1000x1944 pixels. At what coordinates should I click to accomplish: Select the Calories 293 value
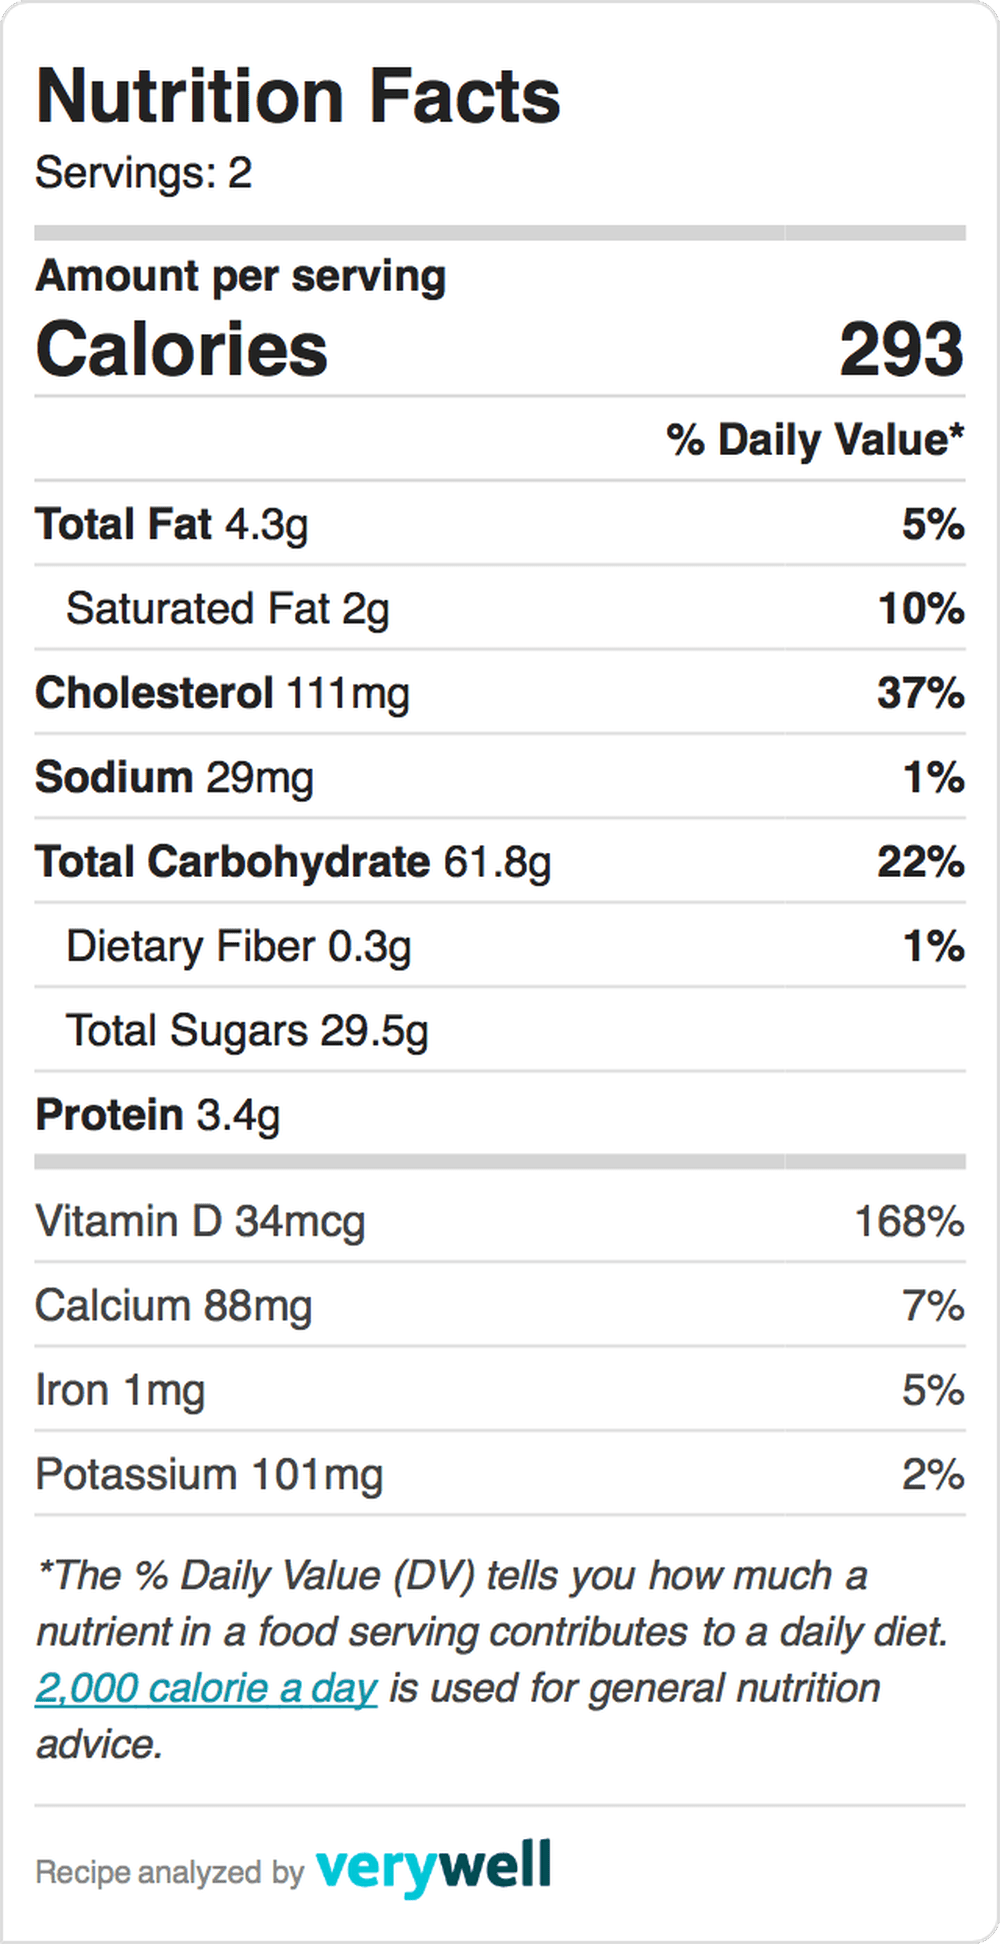[901, 349]
